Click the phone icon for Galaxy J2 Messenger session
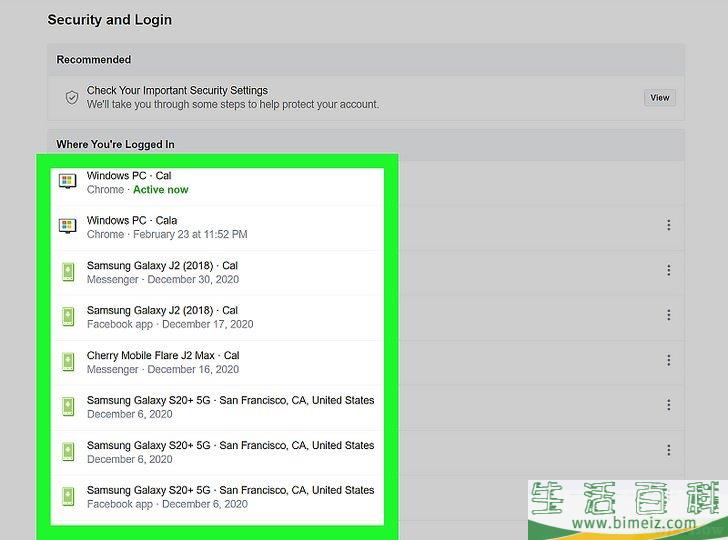The width and height of the screenshot is (728, 540). [x=68, y=272]
